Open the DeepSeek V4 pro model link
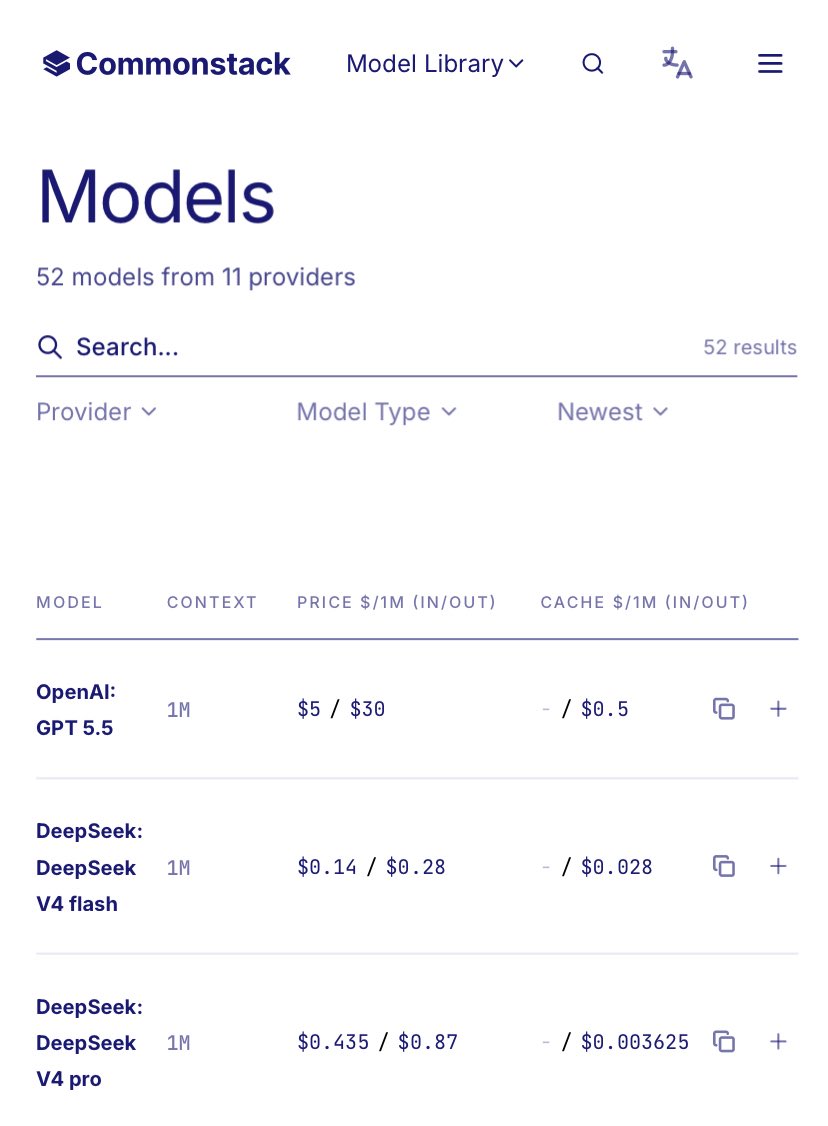 (x=89, y=1042)
